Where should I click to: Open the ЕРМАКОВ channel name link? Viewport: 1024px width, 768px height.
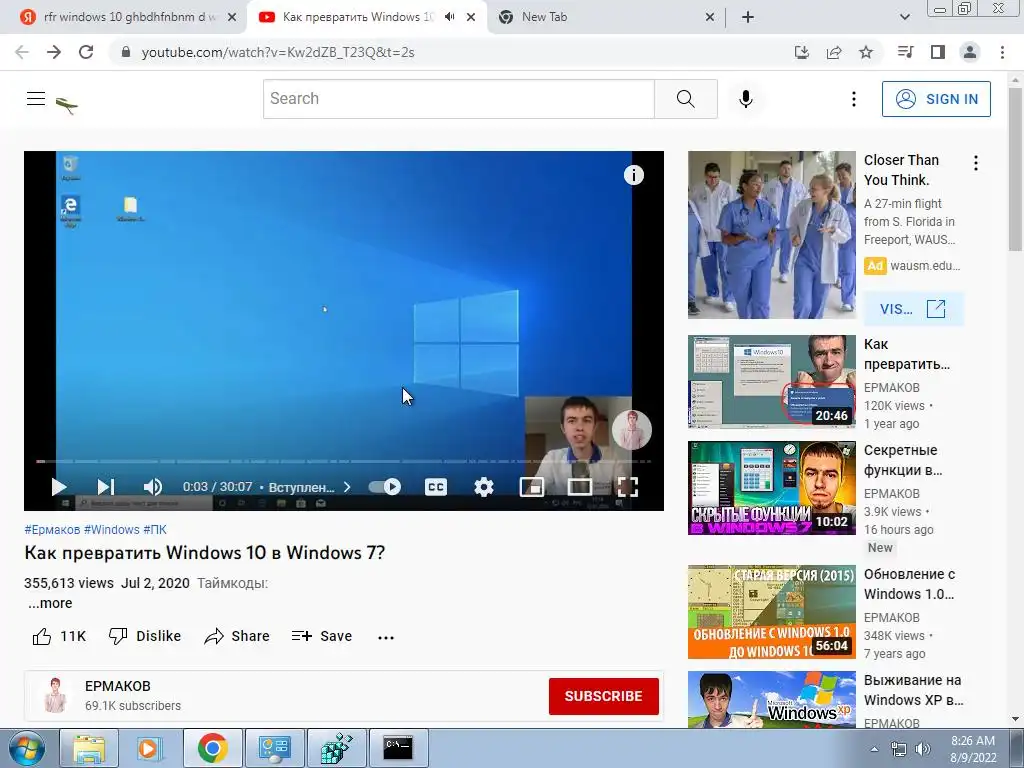(x=118, y=686)
